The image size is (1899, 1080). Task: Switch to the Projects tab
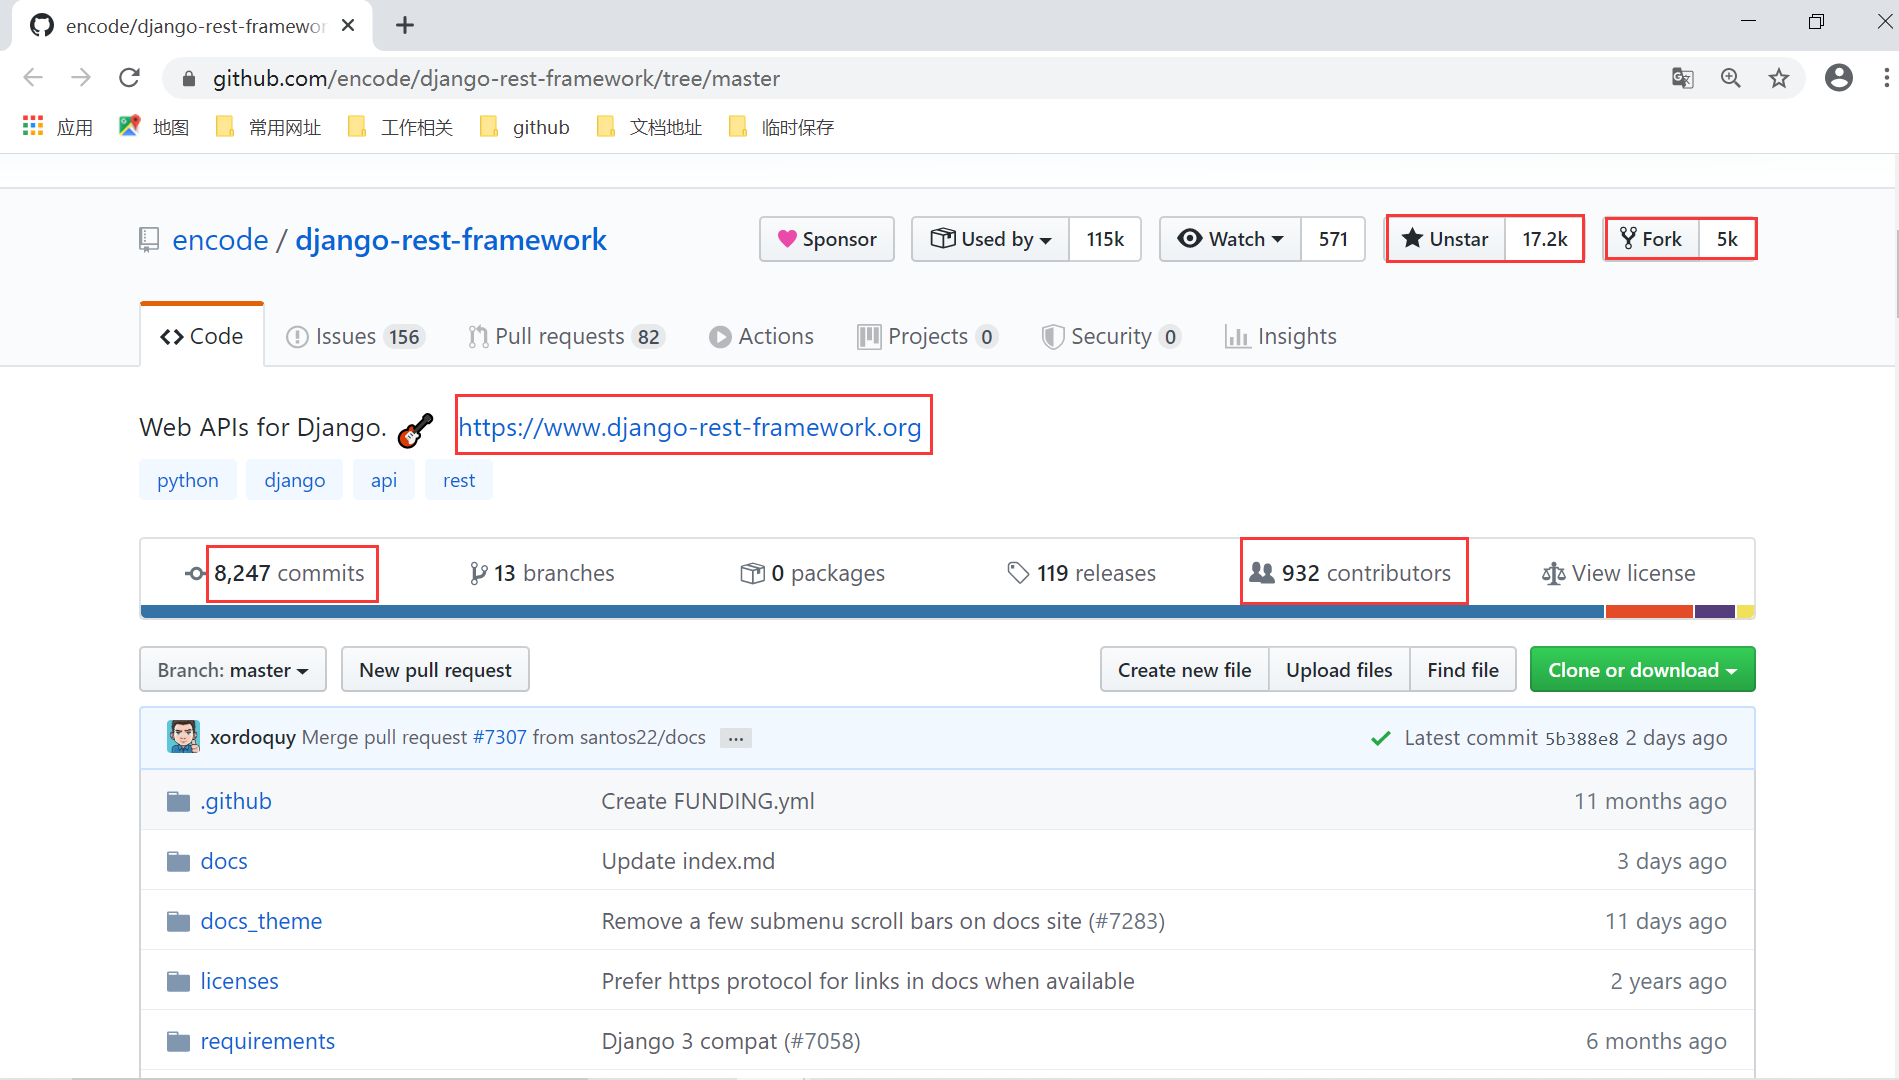tap(927, 336)
